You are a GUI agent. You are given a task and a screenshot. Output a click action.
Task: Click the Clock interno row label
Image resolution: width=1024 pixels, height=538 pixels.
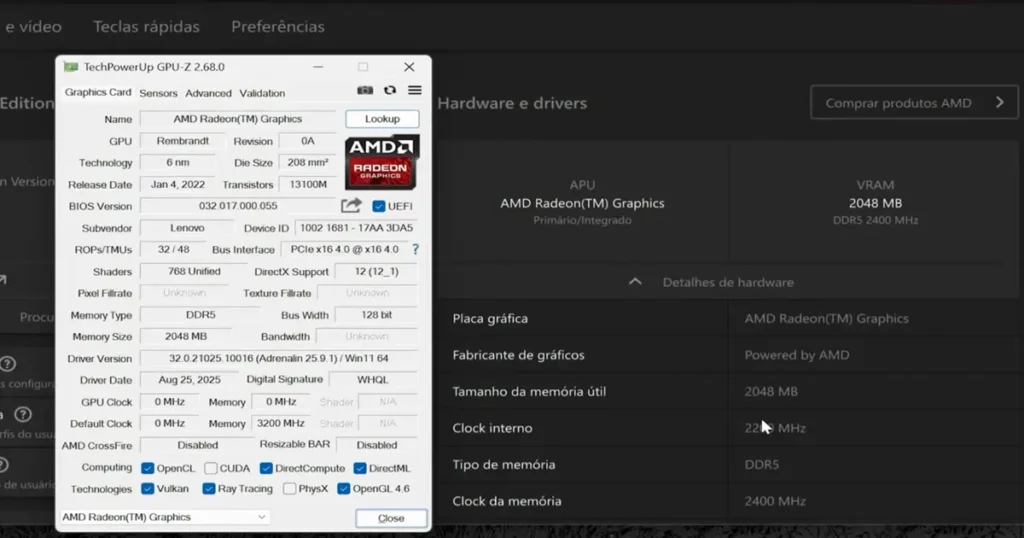click(x=492, y=428)
